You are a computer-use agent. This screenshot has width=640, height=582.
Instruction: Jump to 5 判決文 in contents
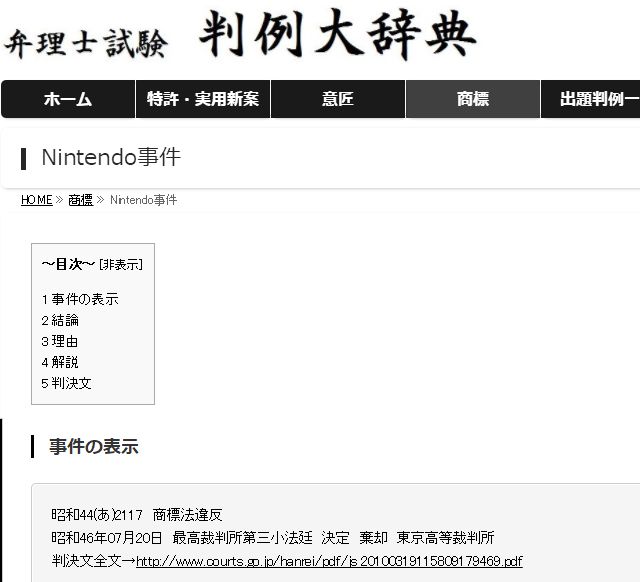pos(66,383)
